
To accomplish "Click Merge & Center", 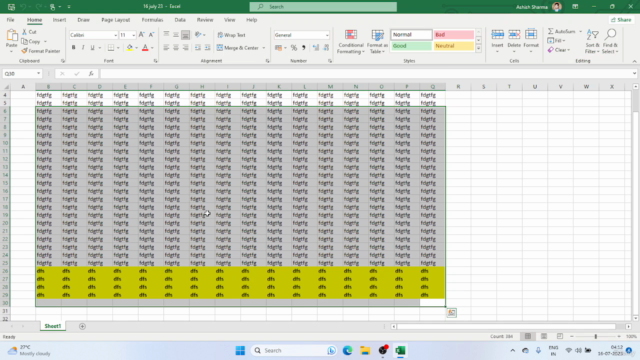I will point(238,48).
